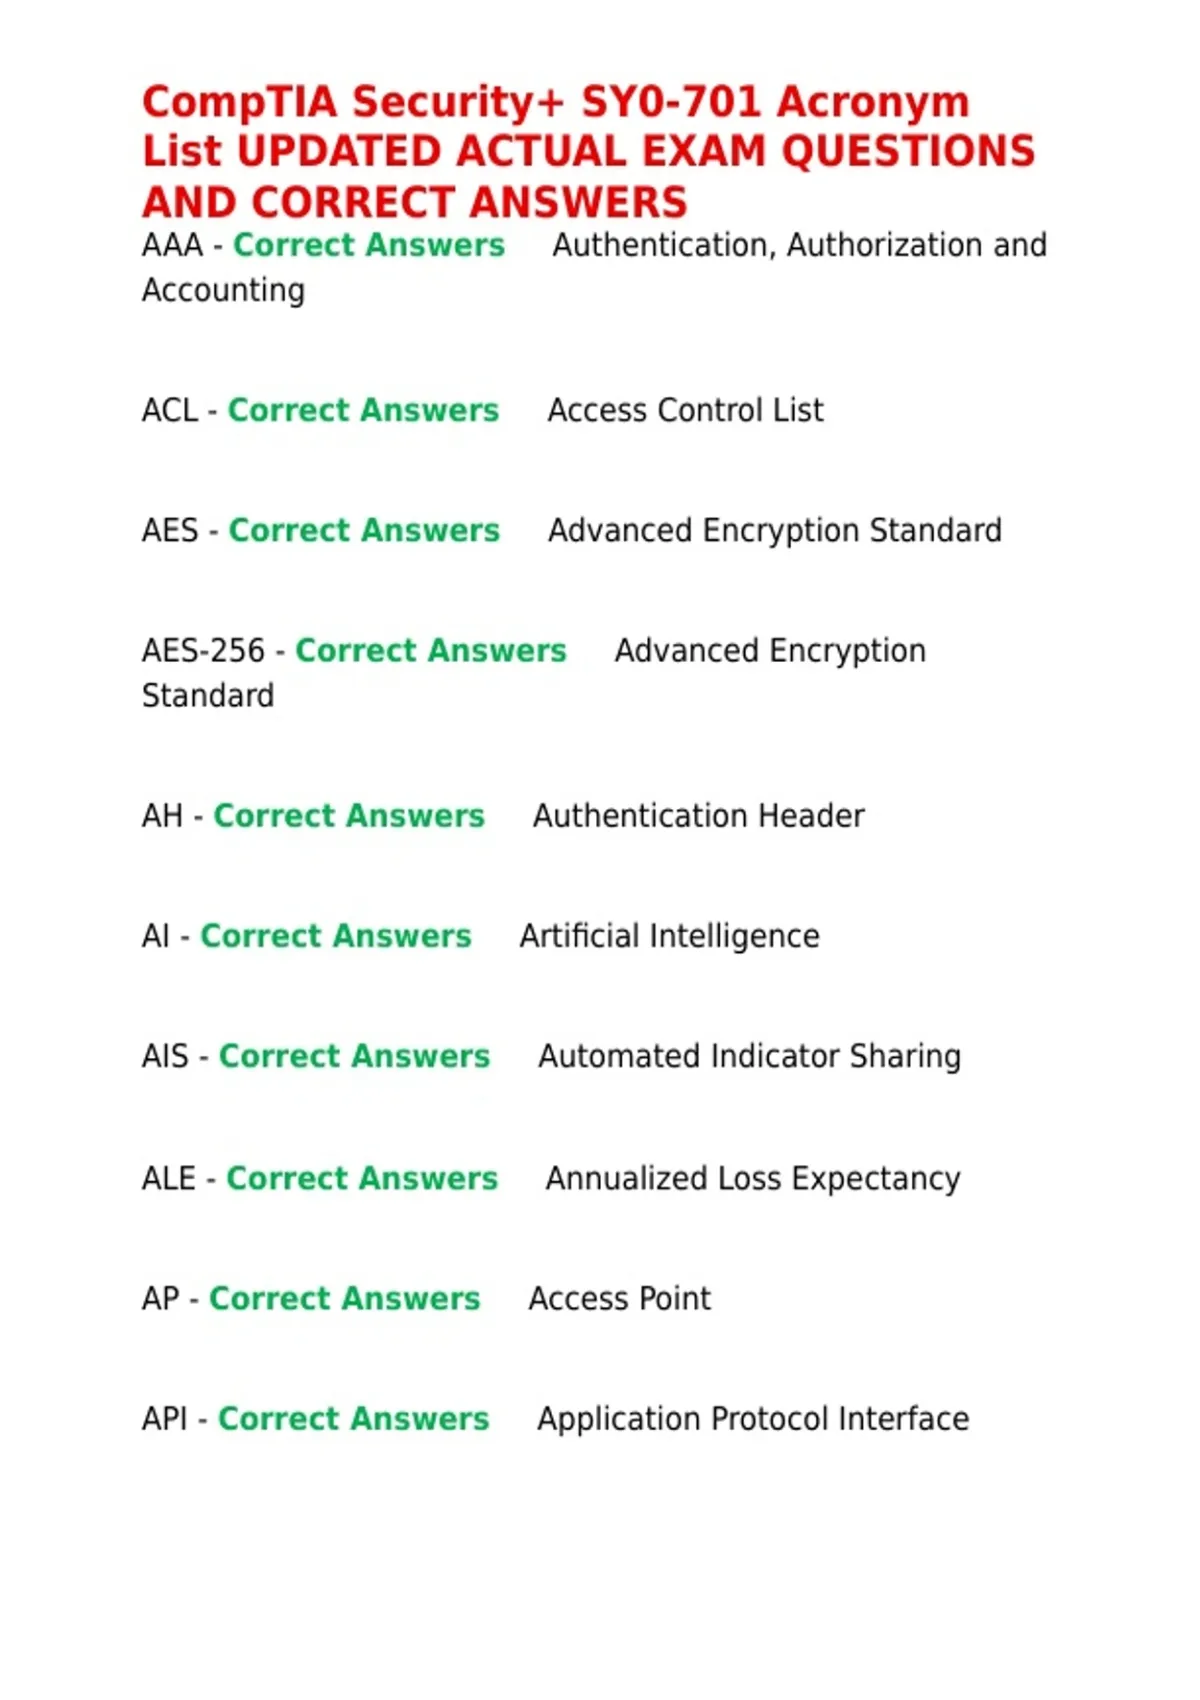Click Correct Answers next to AES-256

coord(431,651)
